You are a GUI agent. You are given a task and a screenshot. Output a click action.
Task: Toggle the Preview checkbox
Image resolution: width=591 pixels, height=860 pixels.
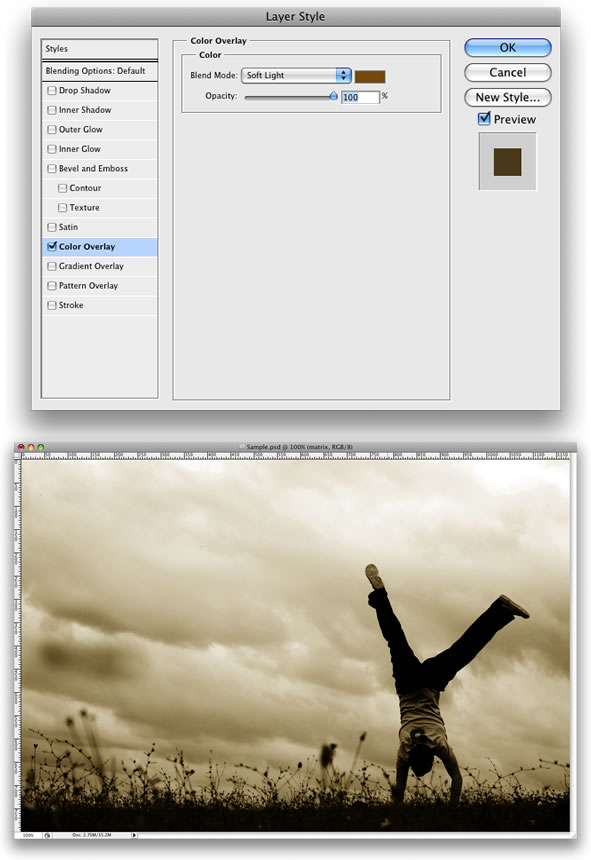[484, 118]
